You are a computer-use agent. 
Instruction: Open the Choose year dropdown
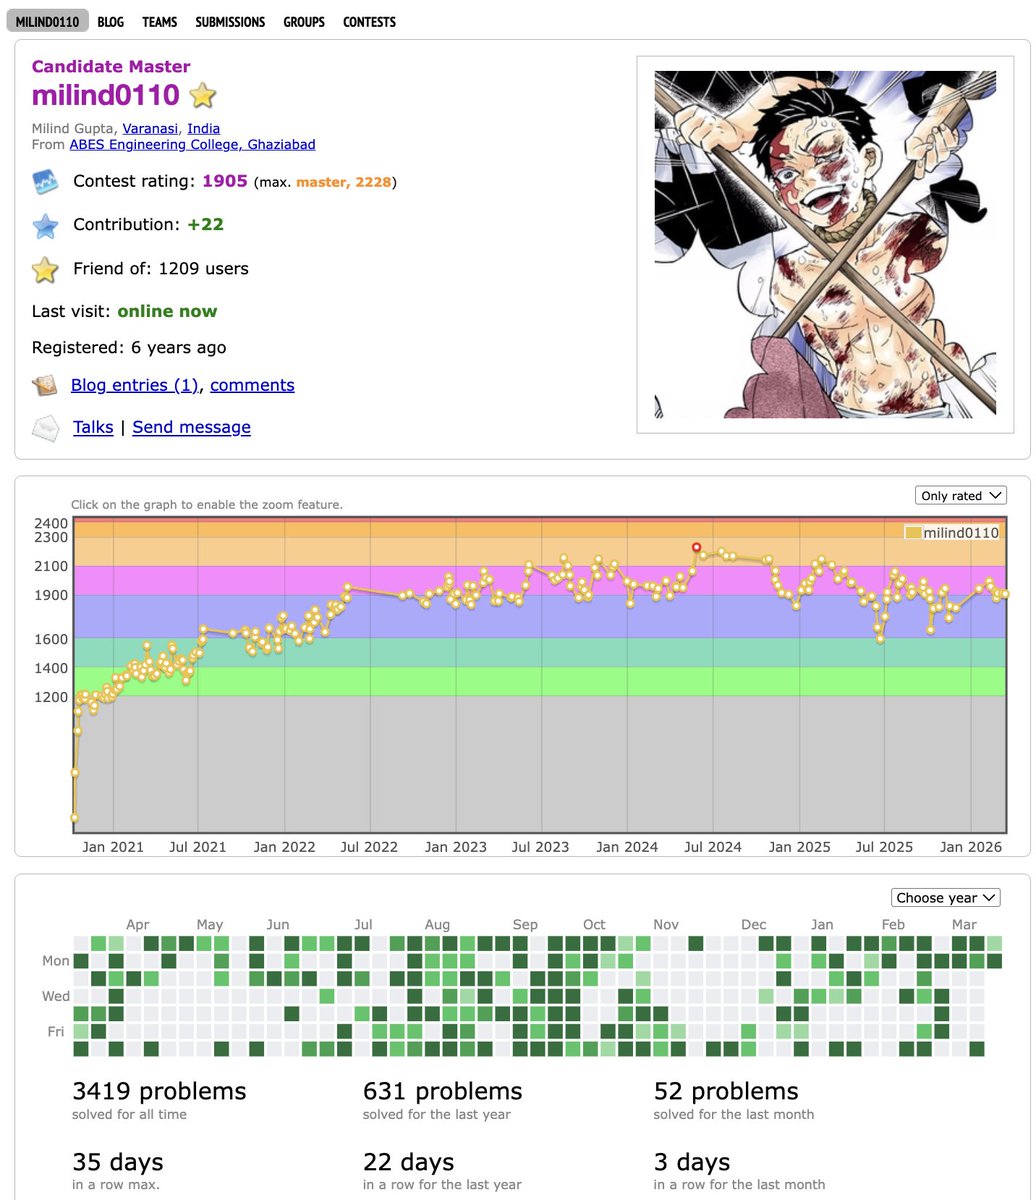coord(945,898)
